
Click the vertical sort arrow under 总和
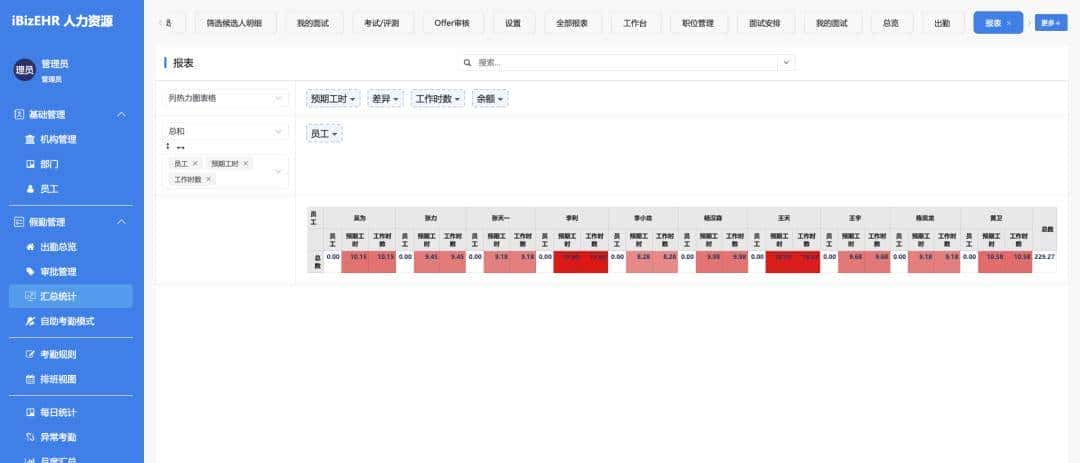coord(168,146)
